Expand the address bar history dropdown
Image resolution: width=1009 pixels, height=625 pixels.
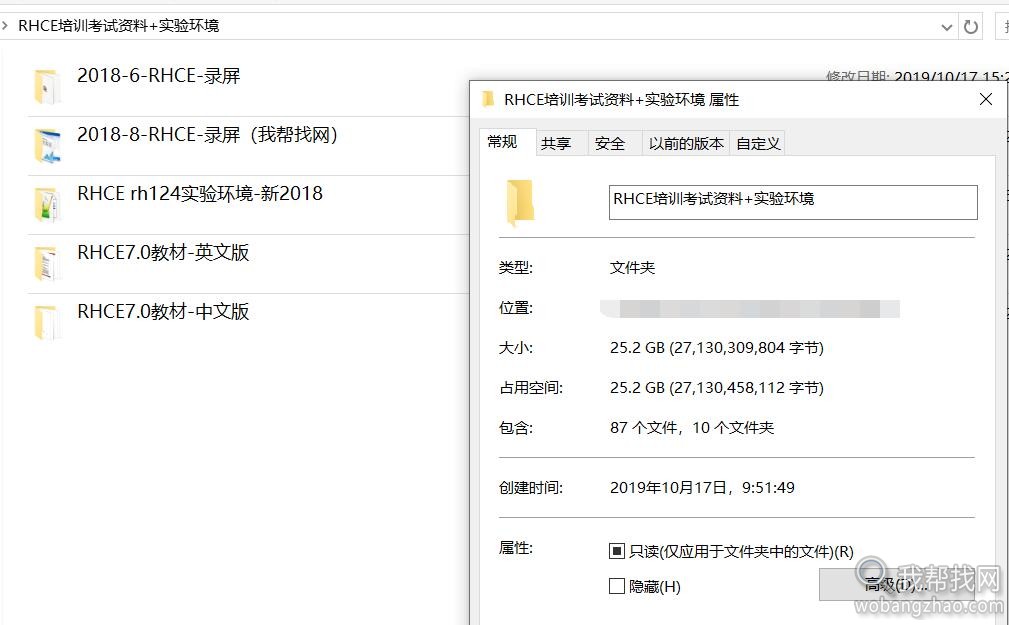click(947, 27)
